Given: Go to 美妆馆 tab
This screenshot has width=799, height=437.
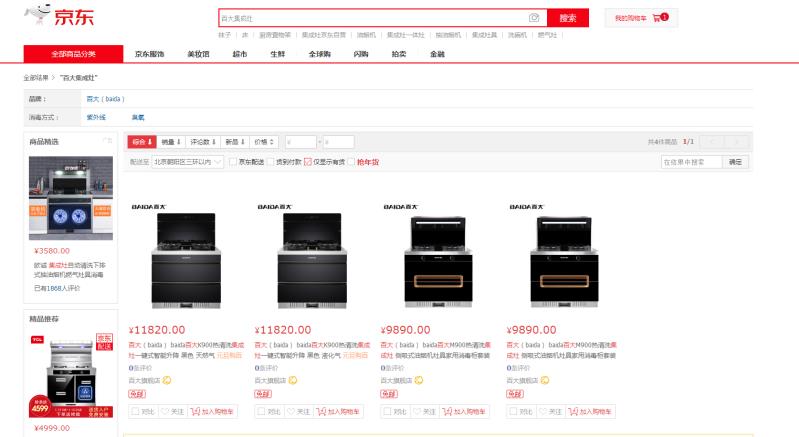Looking at the screenshot, I should pyautogui.click(x=198, y=54).
